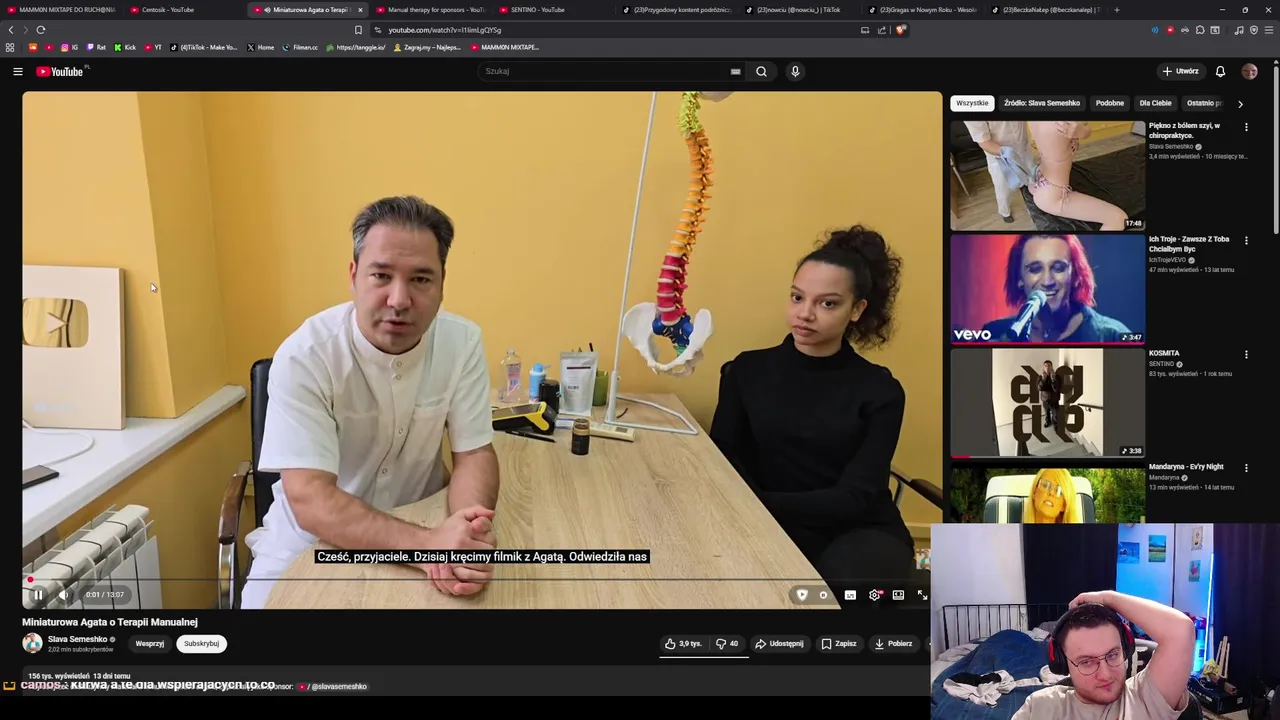Pause the video playback
This screenshot has height=720, width=1280.
38,595
